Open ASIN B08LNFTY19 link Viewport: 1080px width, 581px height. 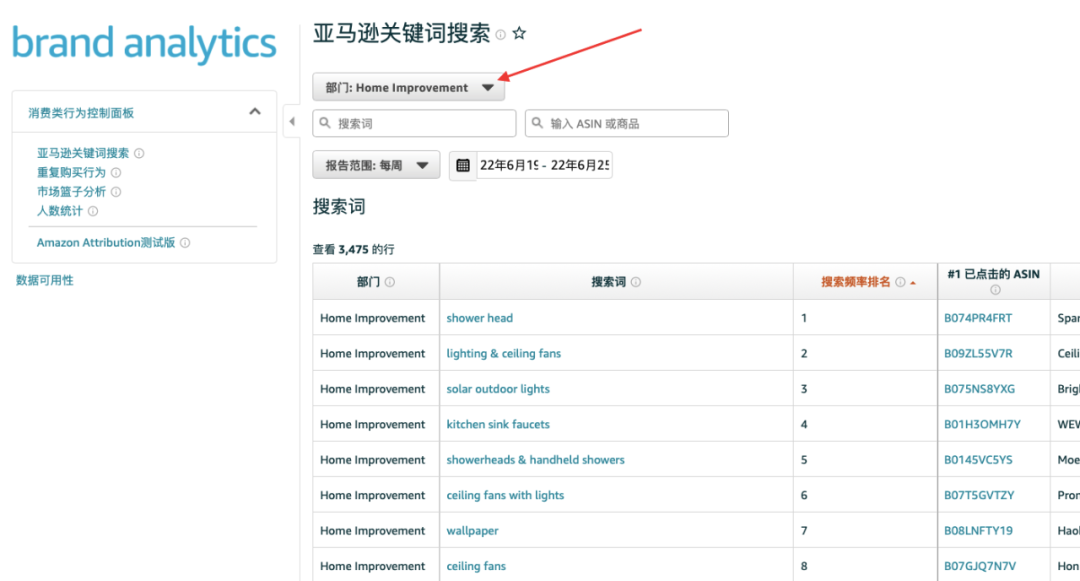978,531
